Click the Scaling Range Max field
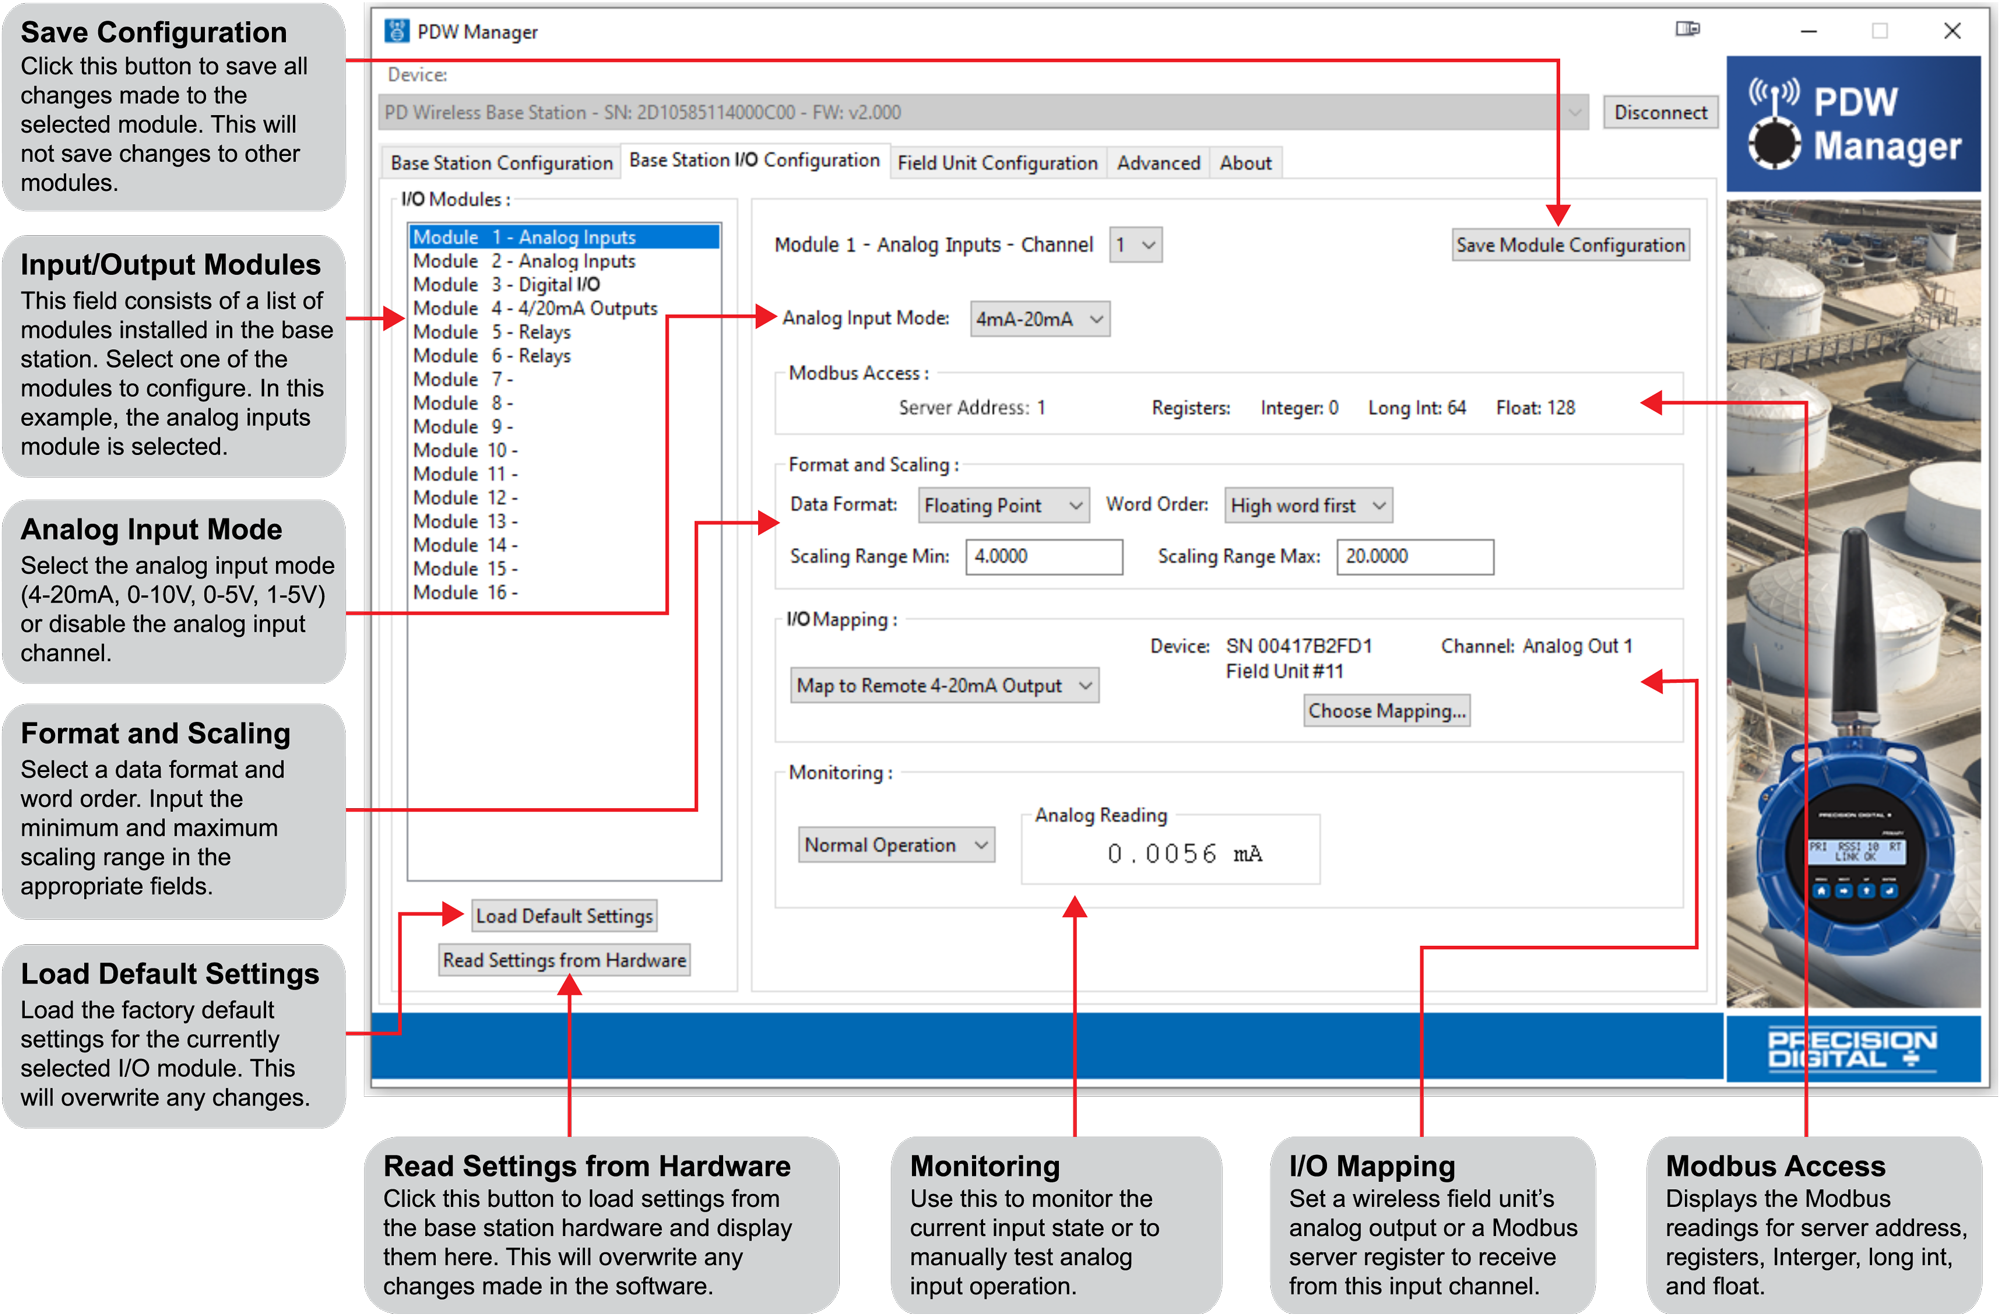Viewport: 2000px width, 1315px height. click(1415, 557)
